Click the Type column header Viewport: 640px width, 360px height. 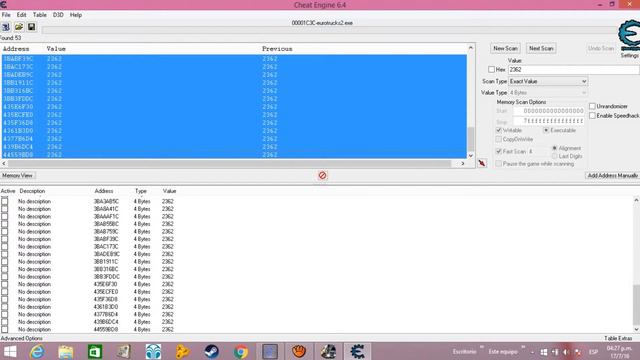click(141, 191)
